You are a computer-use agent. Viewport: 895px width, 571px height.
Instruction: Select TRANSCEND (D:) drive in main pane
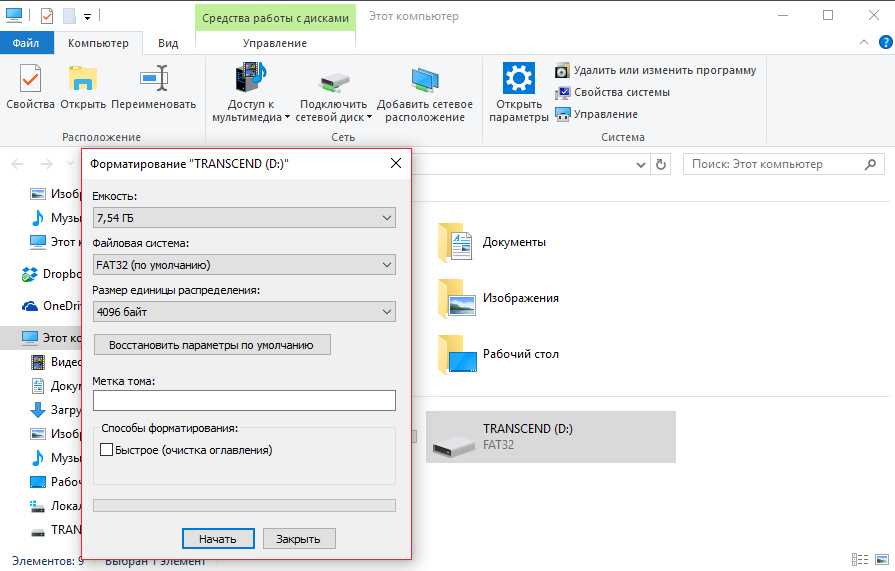tap(551, 437)
